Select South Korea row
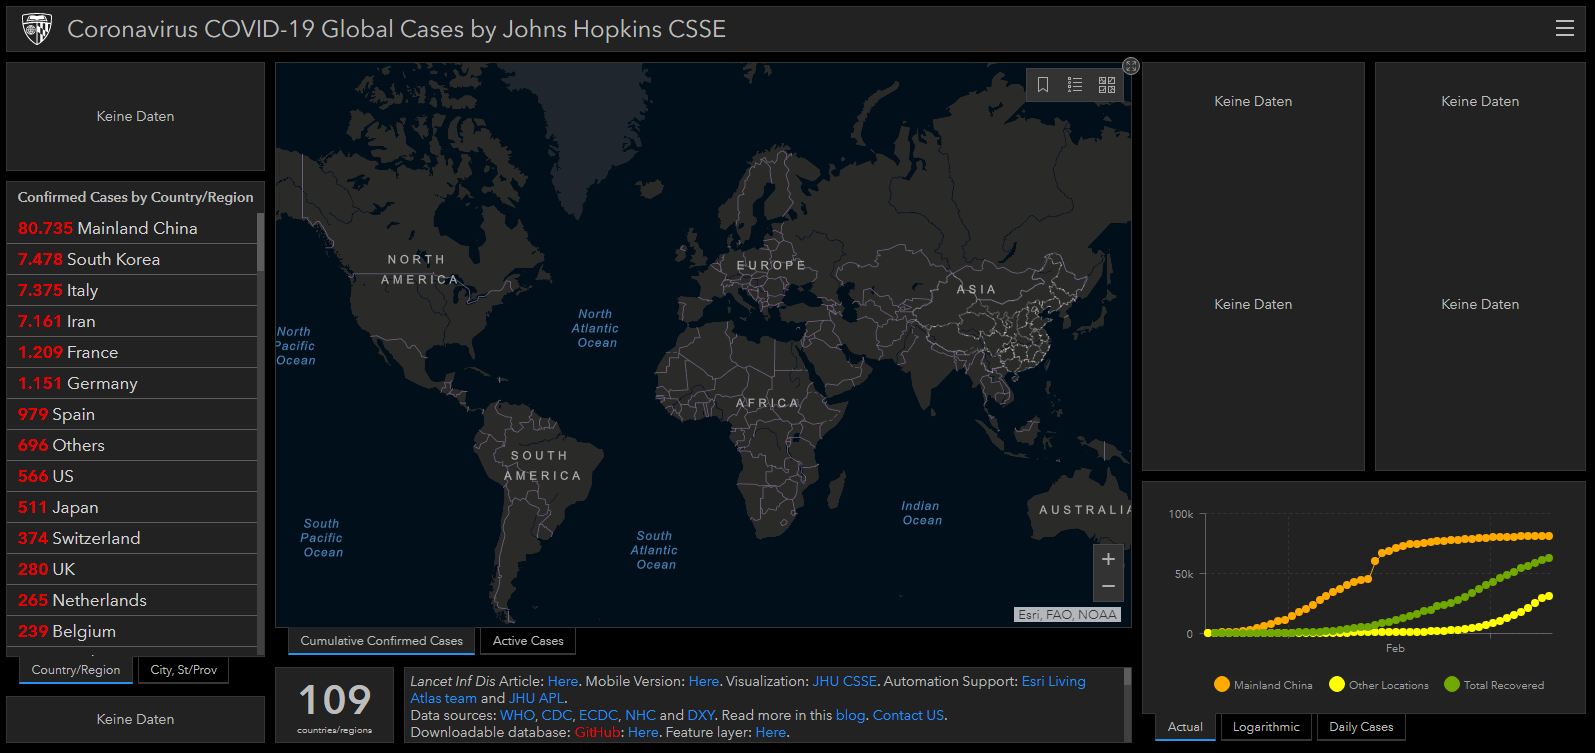1595x753 pixels. tap(132, 259)
